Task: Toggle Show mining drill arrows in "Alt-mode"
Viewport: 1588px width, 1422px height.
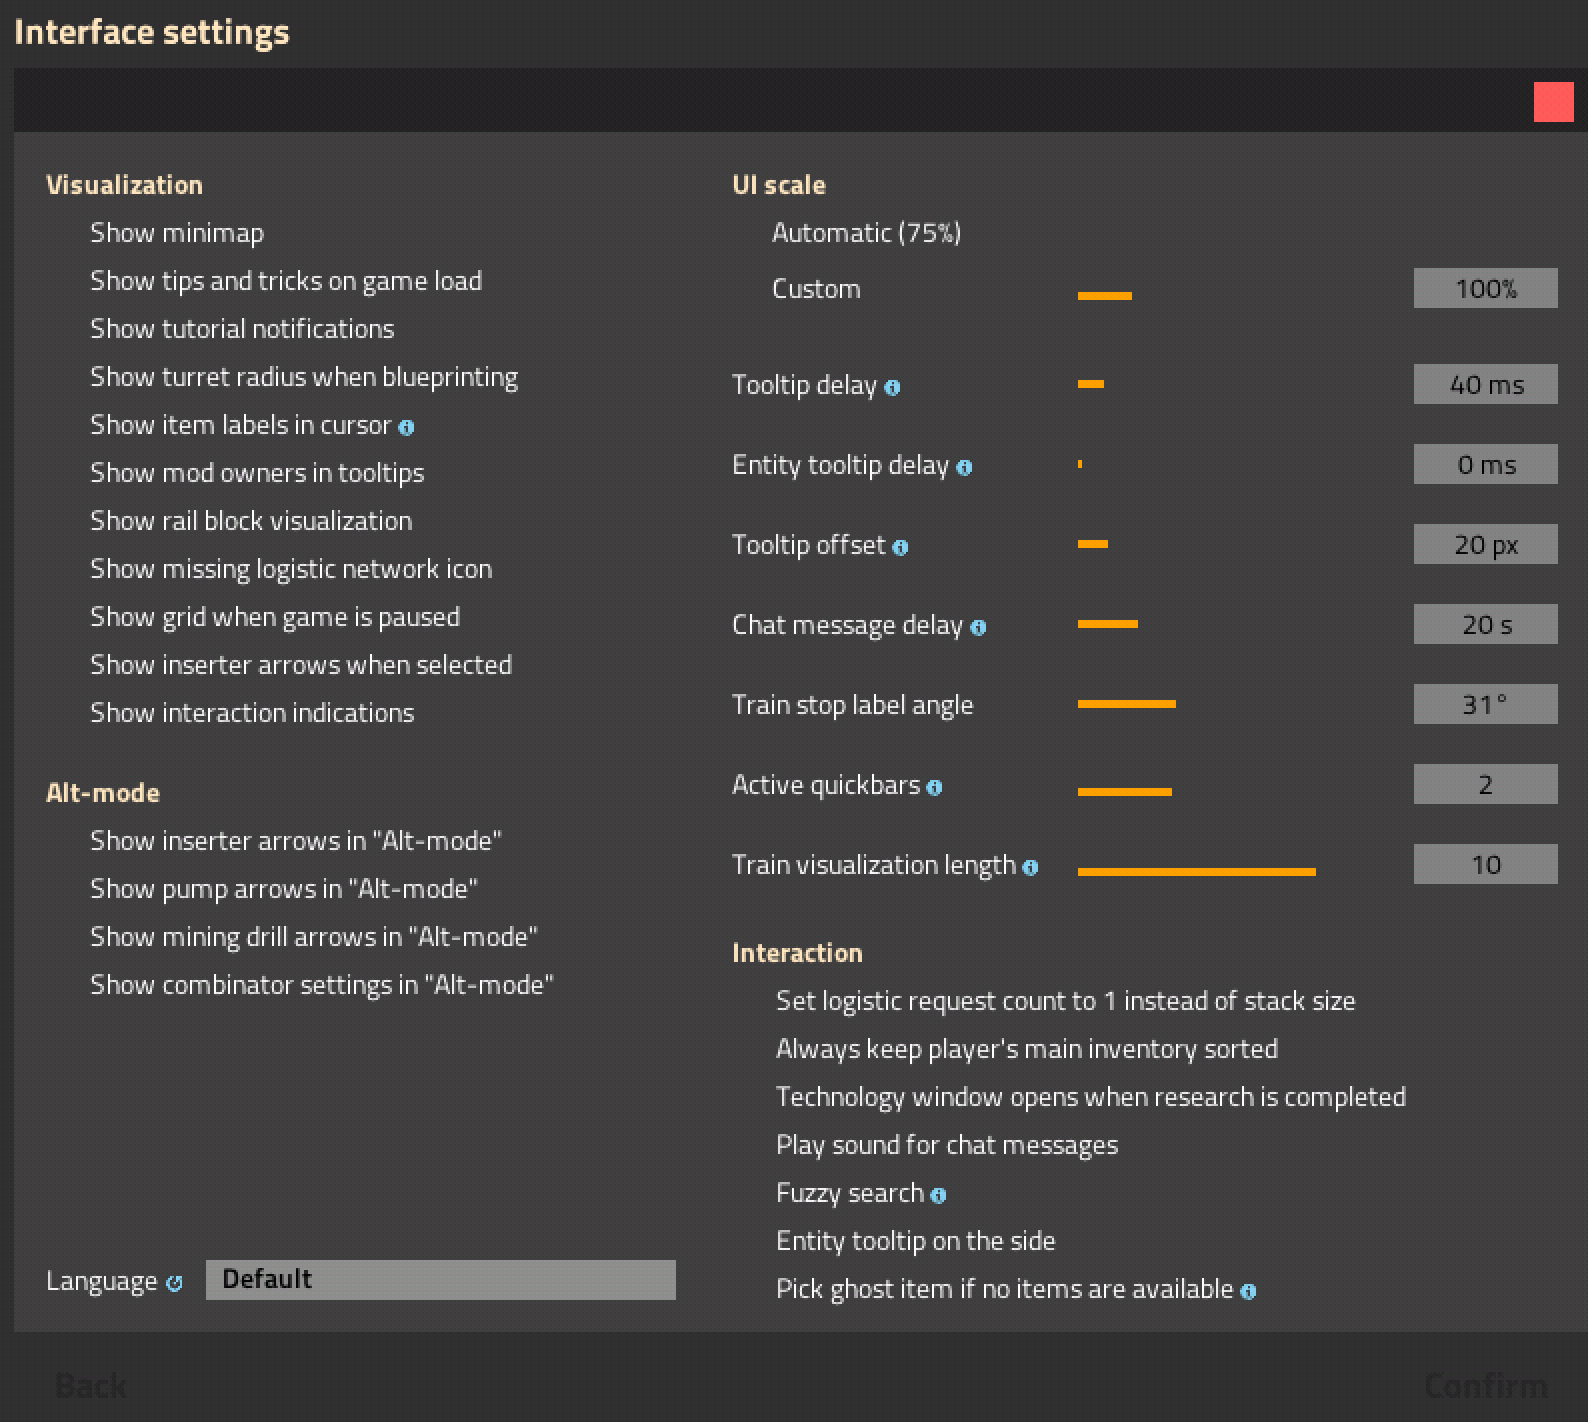Action: [314, 937]
